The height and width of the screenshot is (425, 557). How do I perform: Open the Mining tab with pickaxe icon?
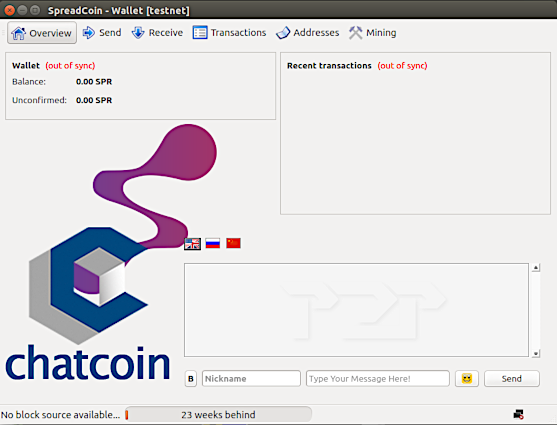[372, 33]
